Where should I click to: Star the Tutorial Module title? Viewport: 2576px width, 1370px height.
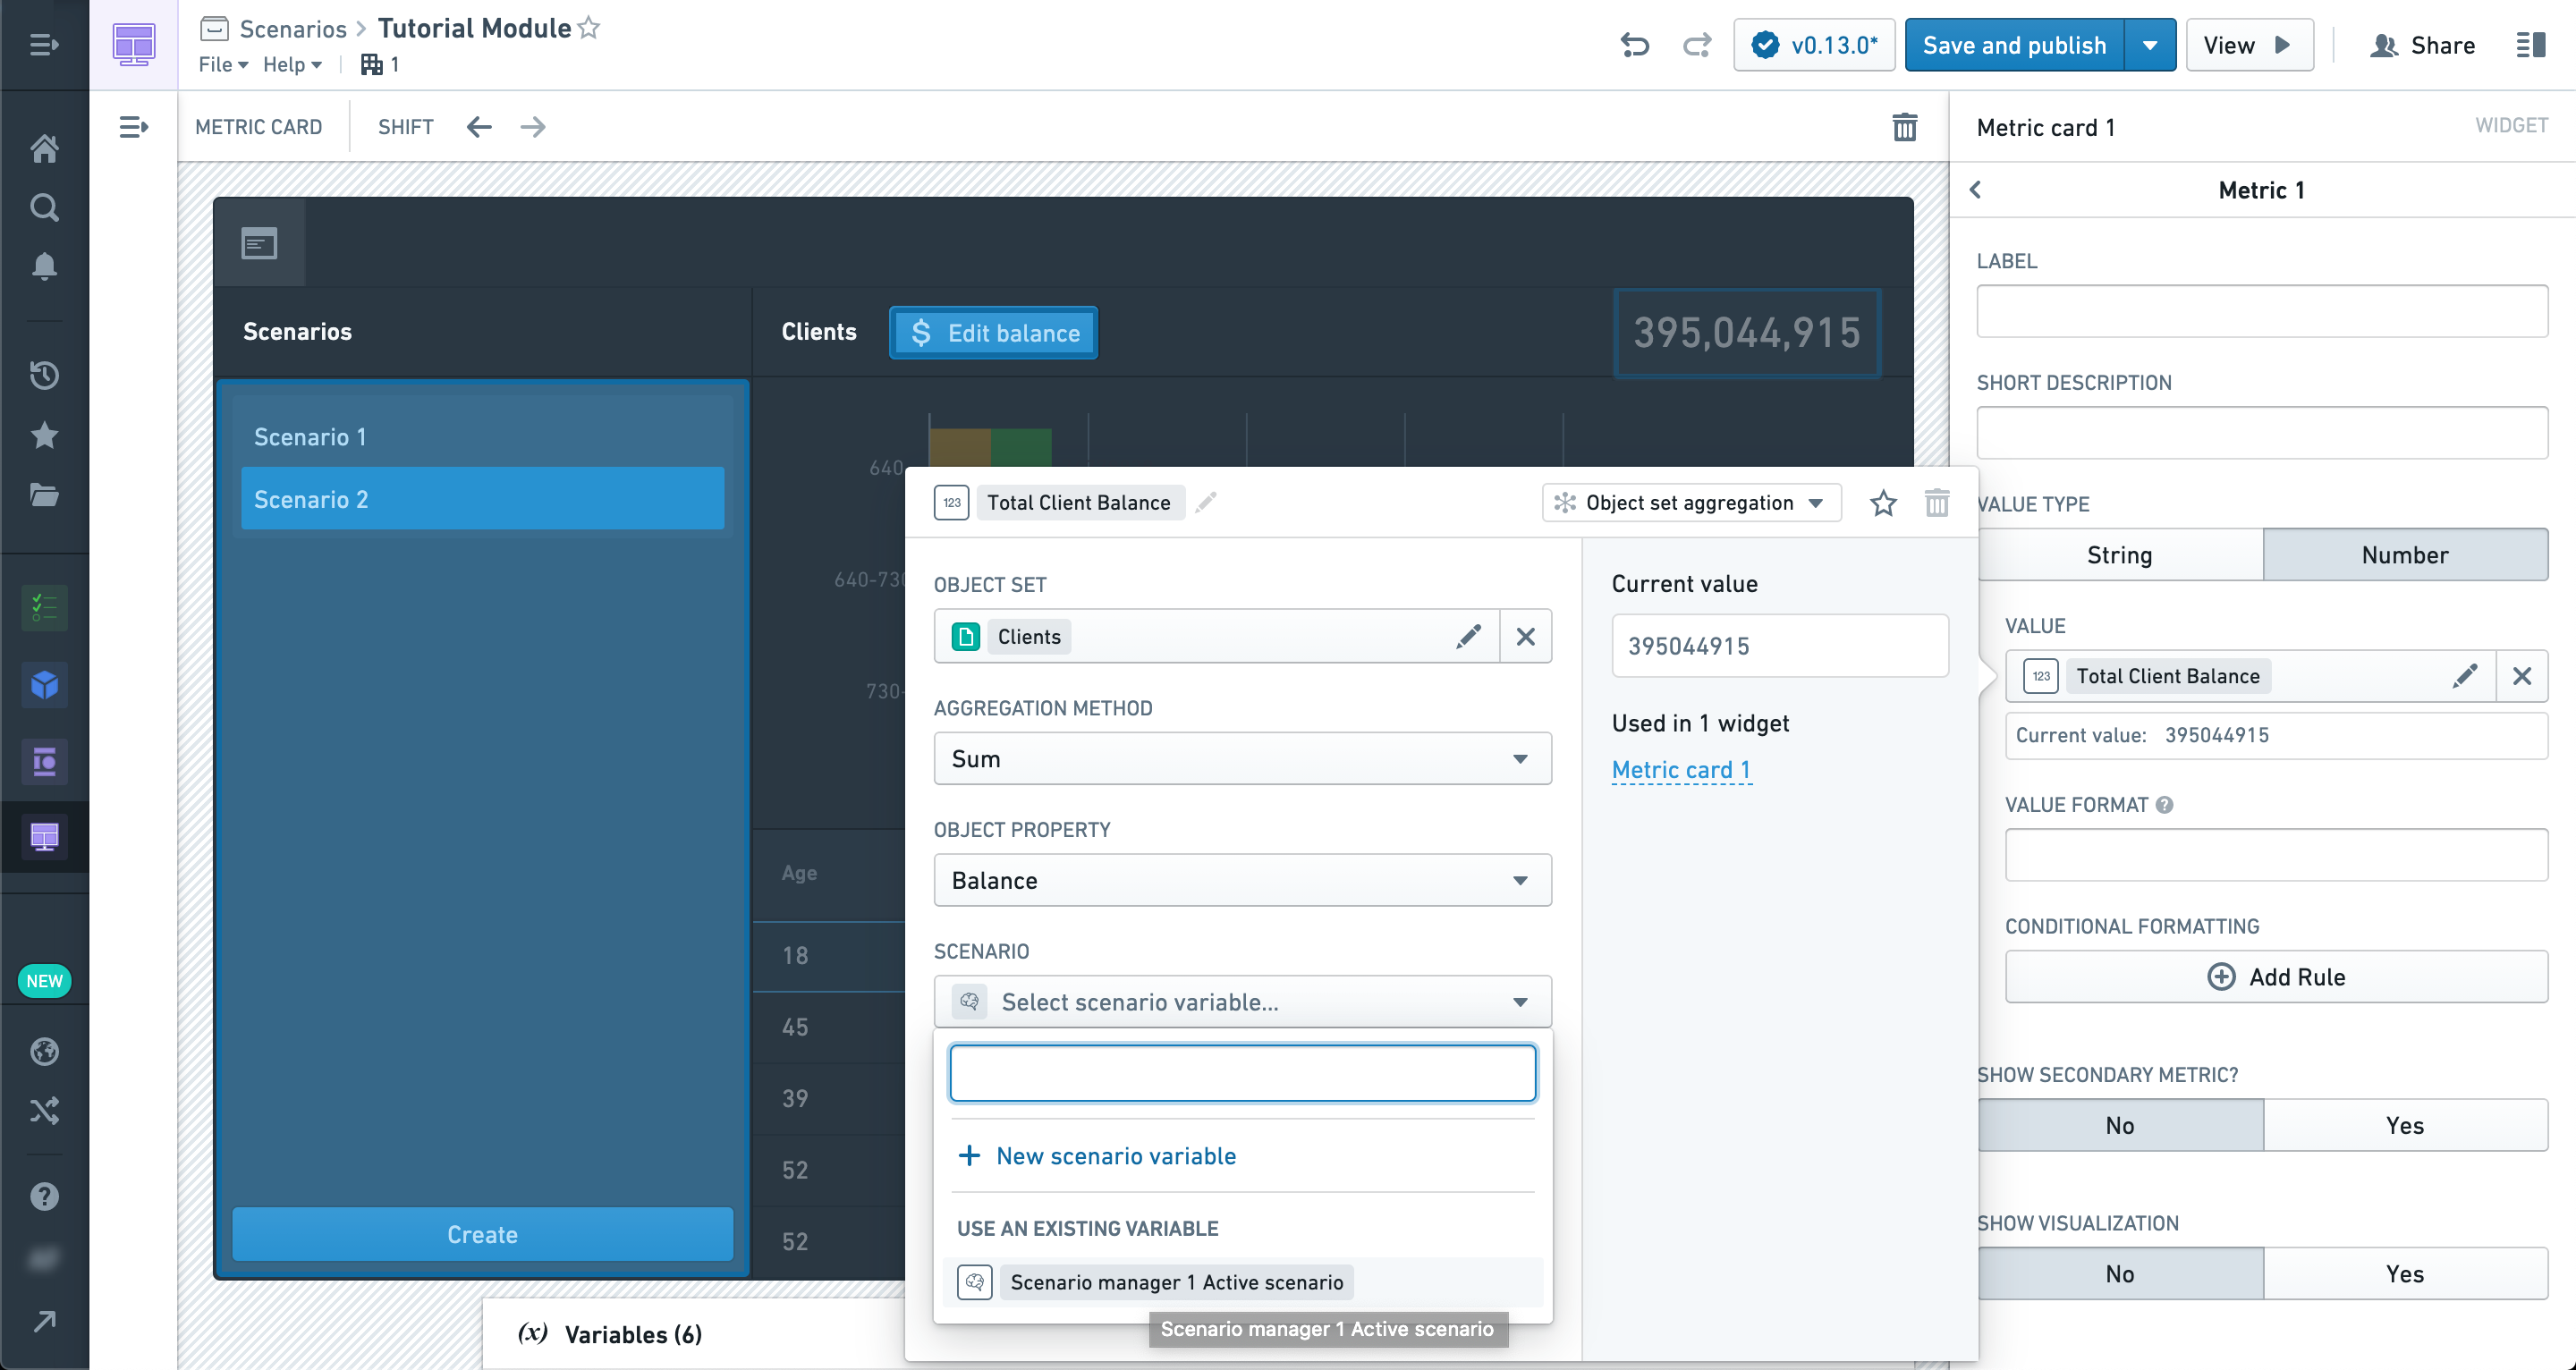(589, 28)
